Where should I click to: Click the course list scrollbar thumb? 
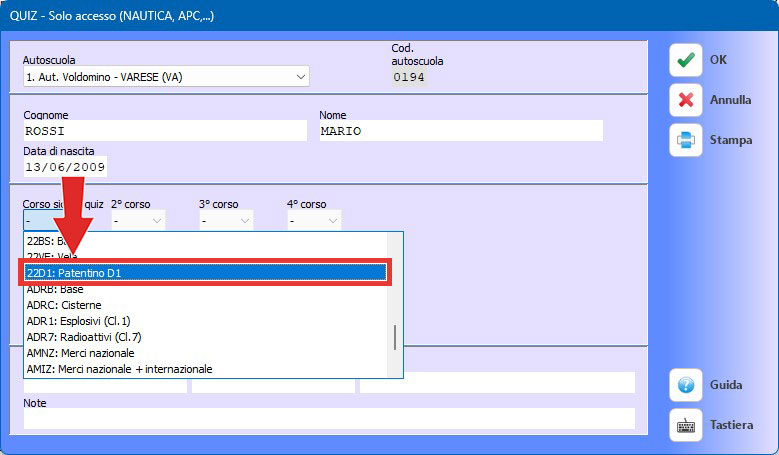click(x=396, y=337)
